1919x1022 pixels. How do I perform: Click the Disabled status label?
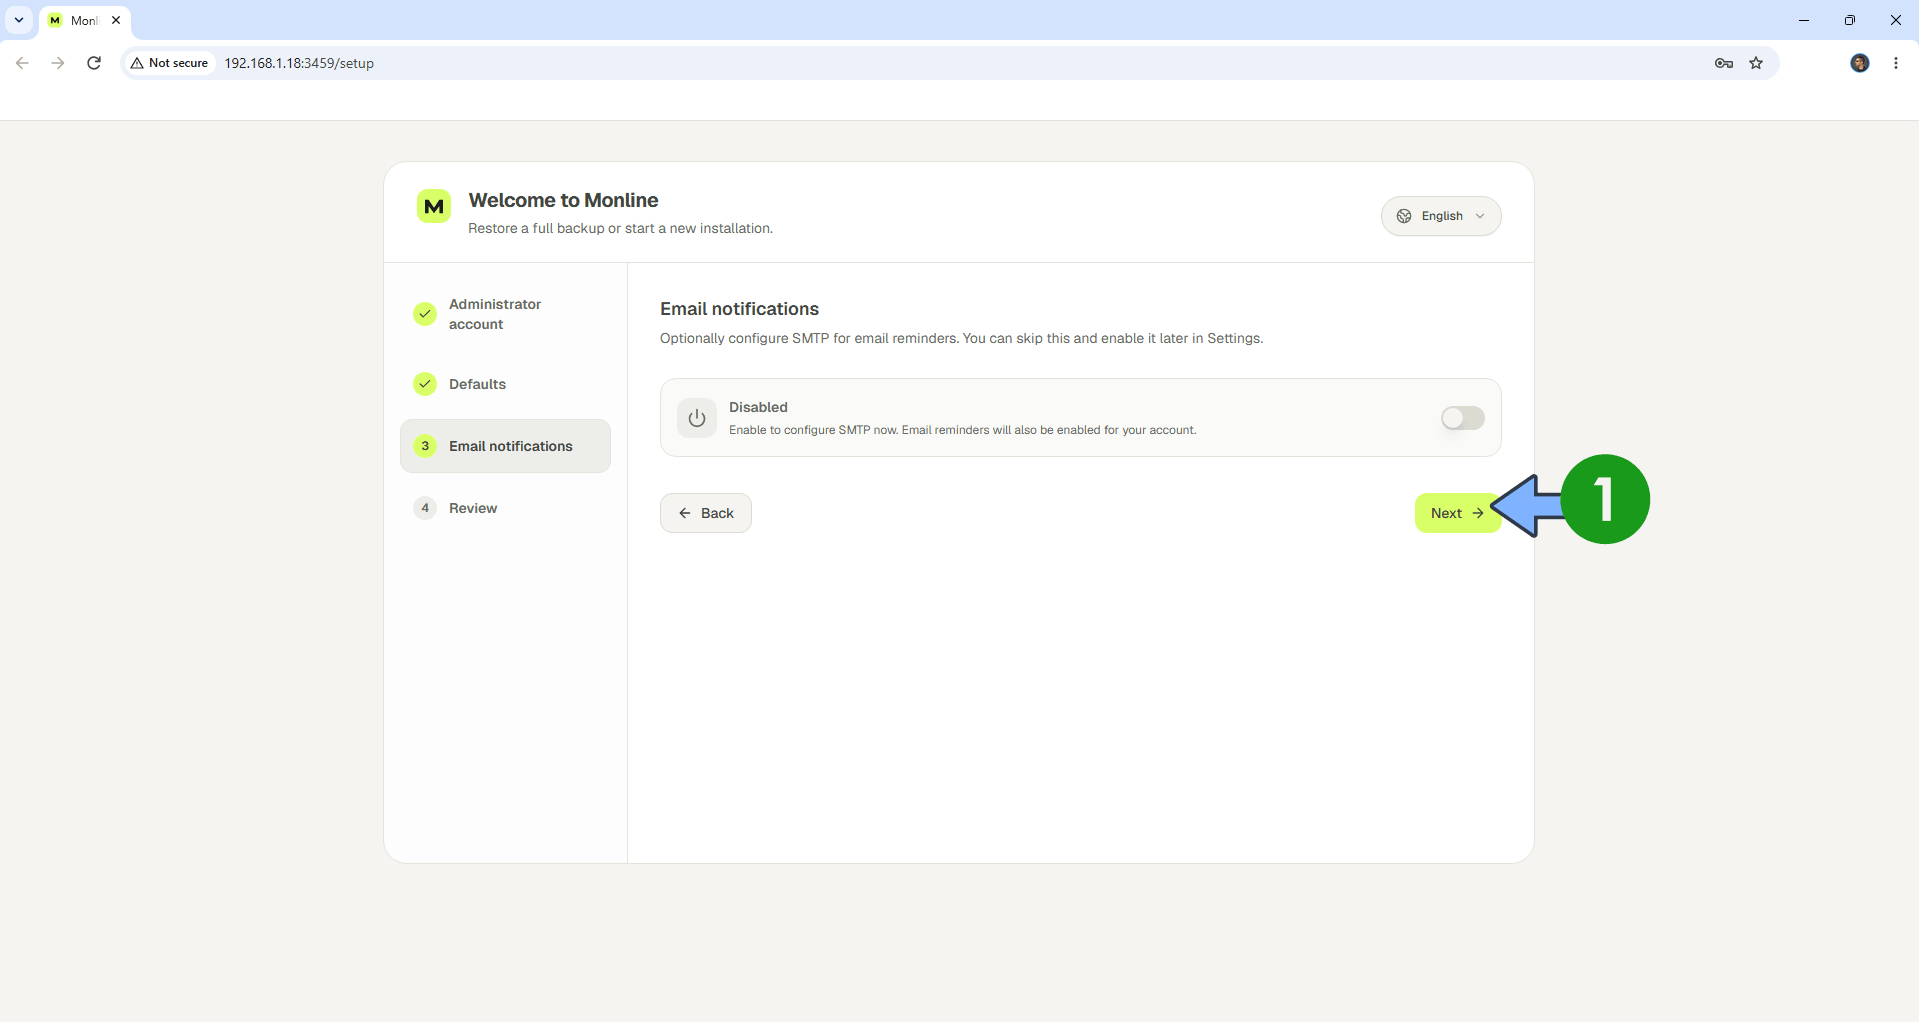click(758, 407)
